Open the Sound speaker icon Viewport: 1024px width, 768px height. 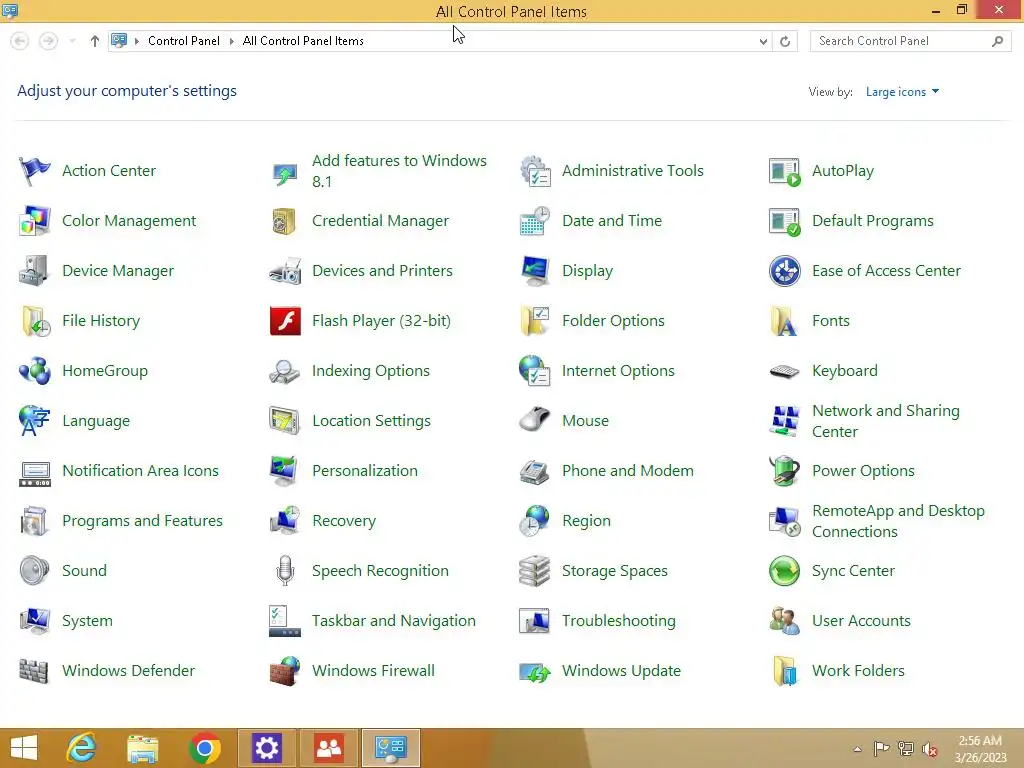34,571
